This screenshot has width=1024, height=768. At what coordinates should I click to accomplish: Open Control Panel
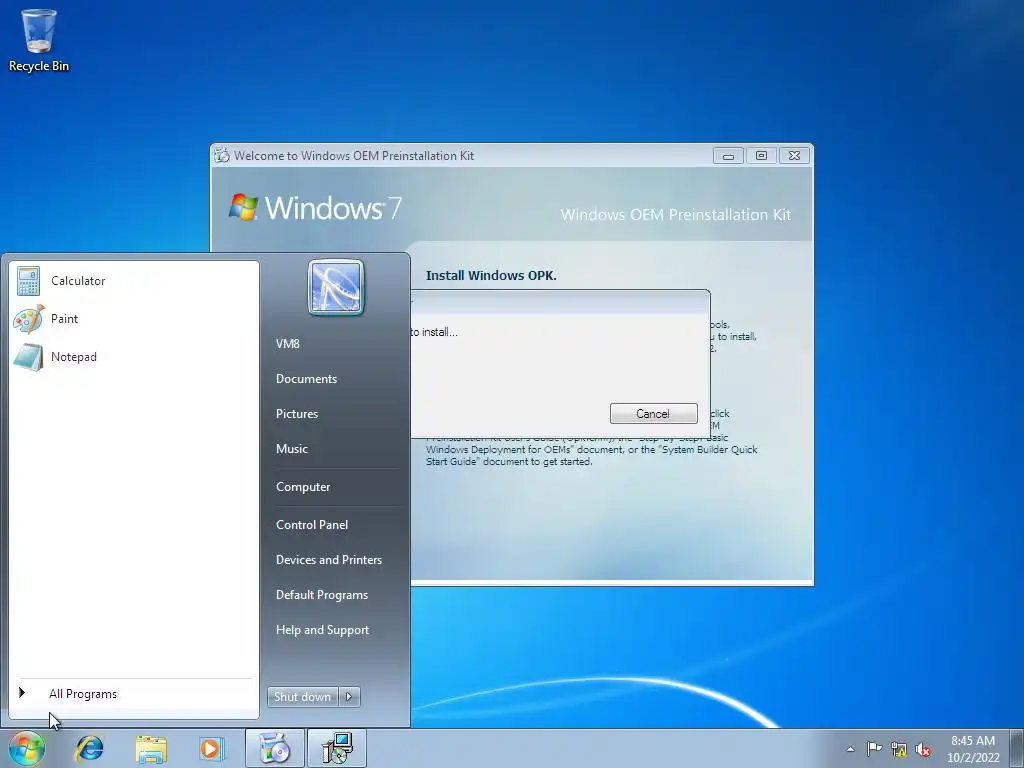tap(312, 524)
